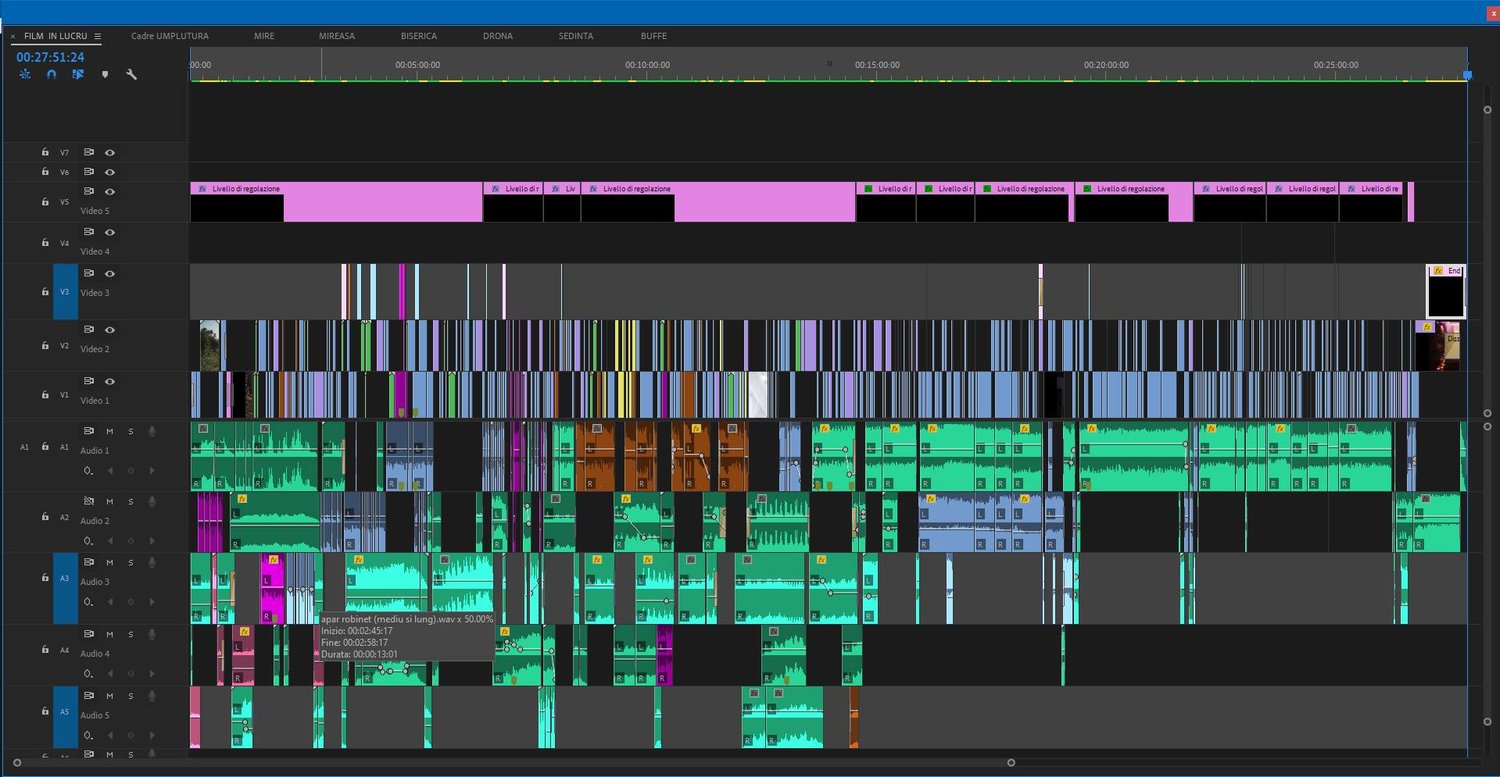The height and width of the screenshot is (777, 1500).
Task: Add keyframe on Audio 1 track
Action: click(131, 470)
